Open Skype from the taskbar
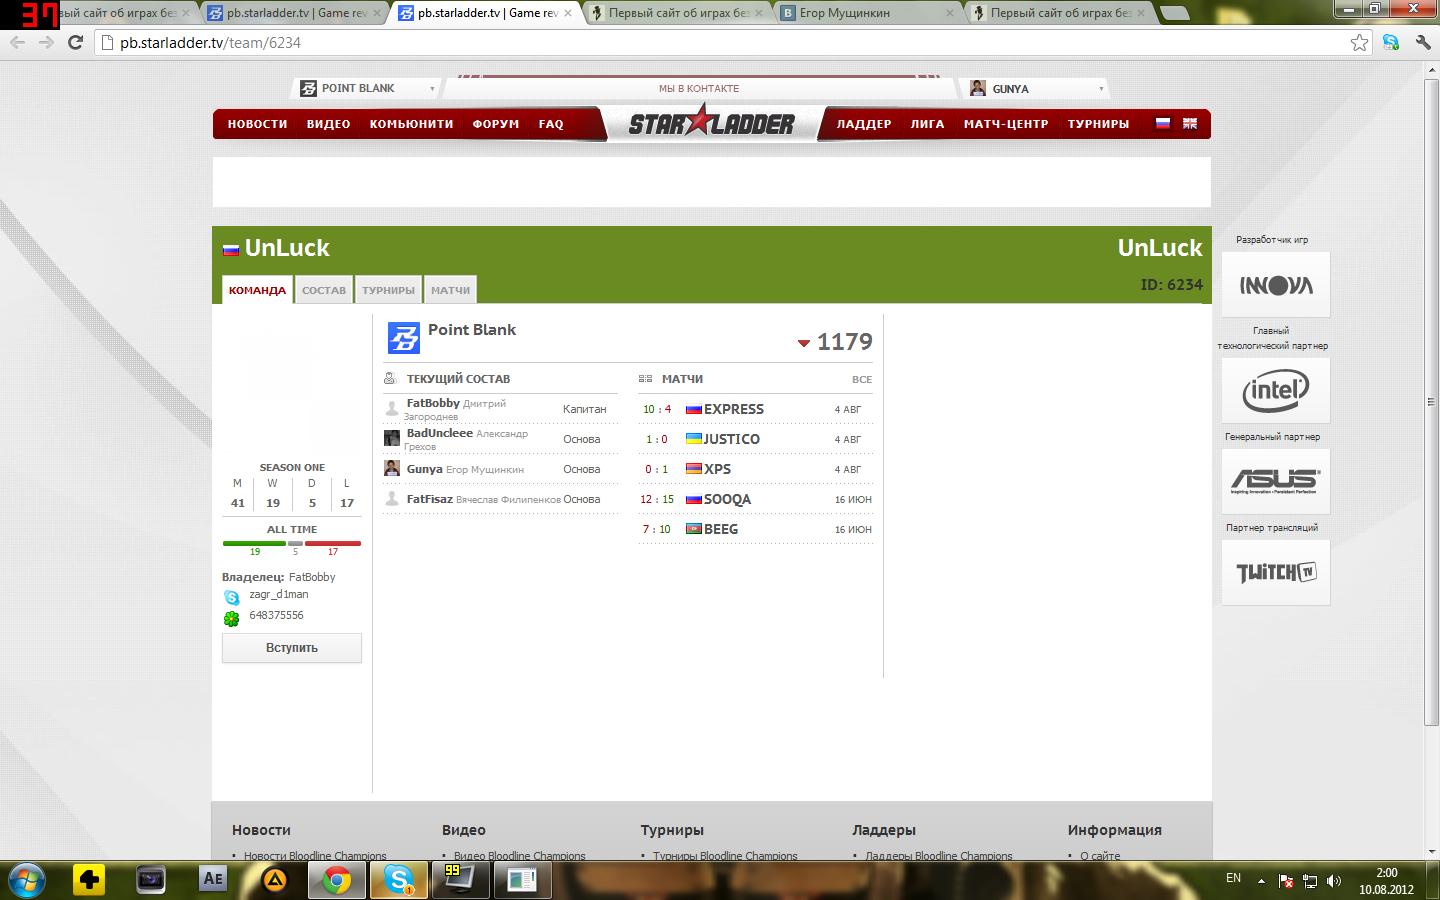This screenshot has width=1440, height=900. click(x=399, y=880)
